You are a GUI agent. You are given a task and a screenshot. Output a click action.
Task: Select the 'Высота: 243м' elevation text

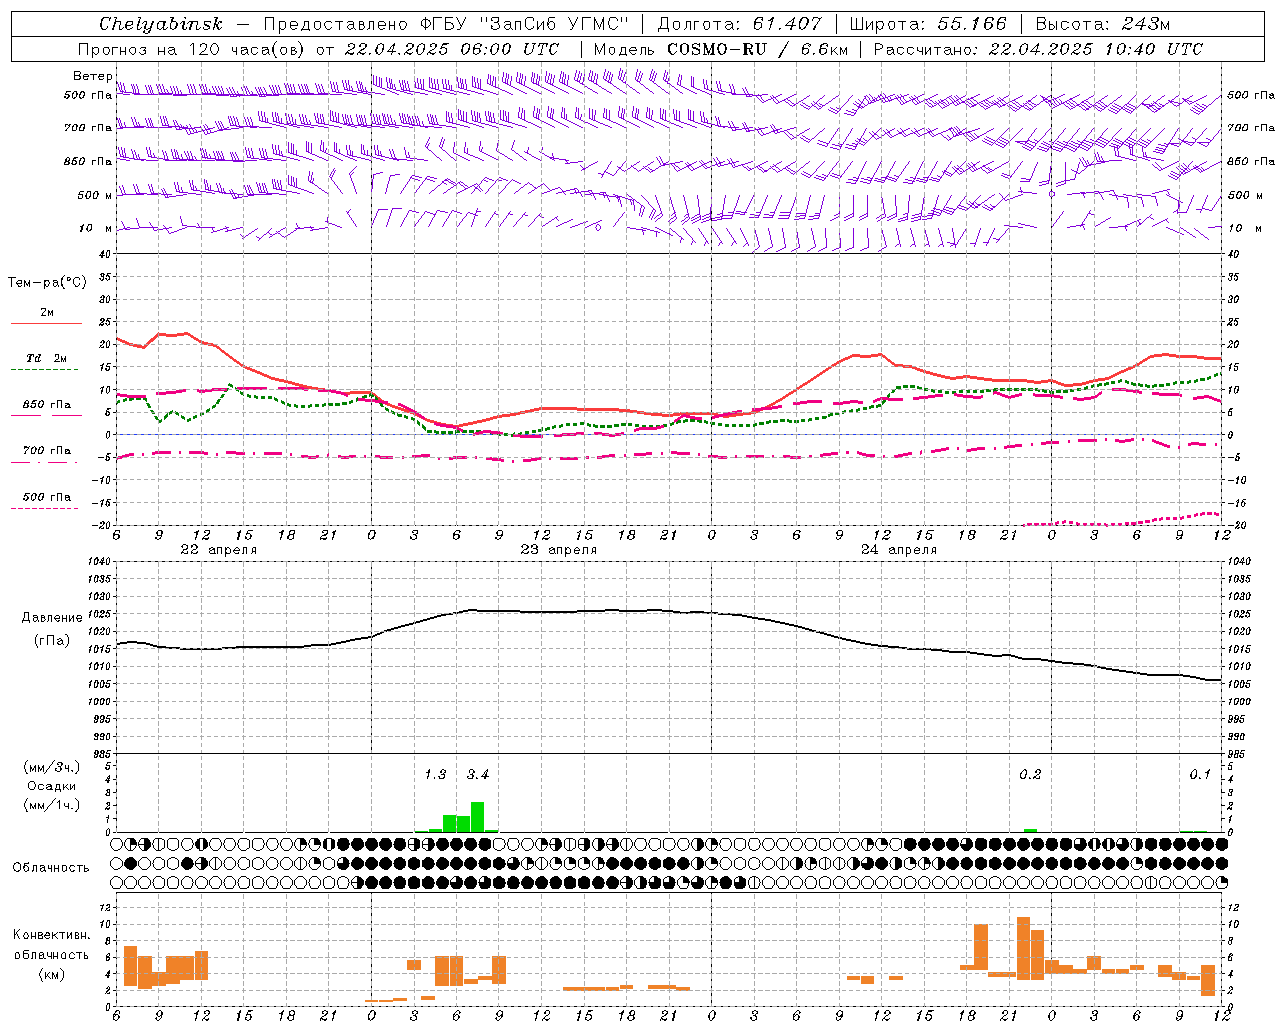(1103, 24)
